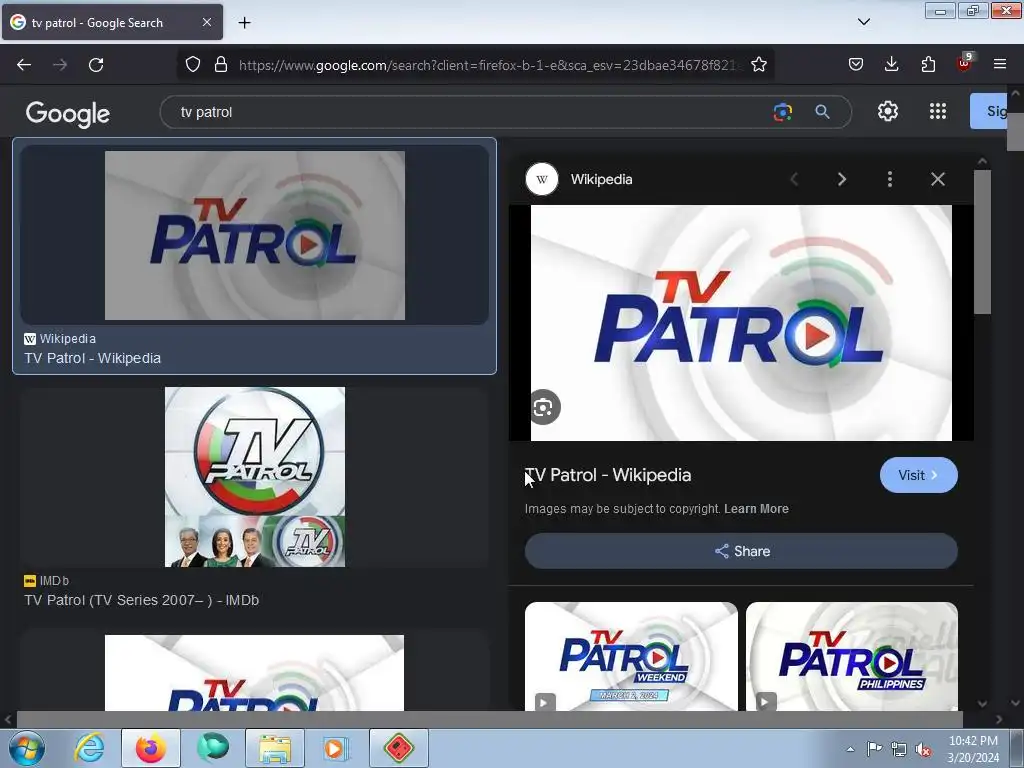
Task: Open the extensions puzzle icon
Action: click(928, 64)
